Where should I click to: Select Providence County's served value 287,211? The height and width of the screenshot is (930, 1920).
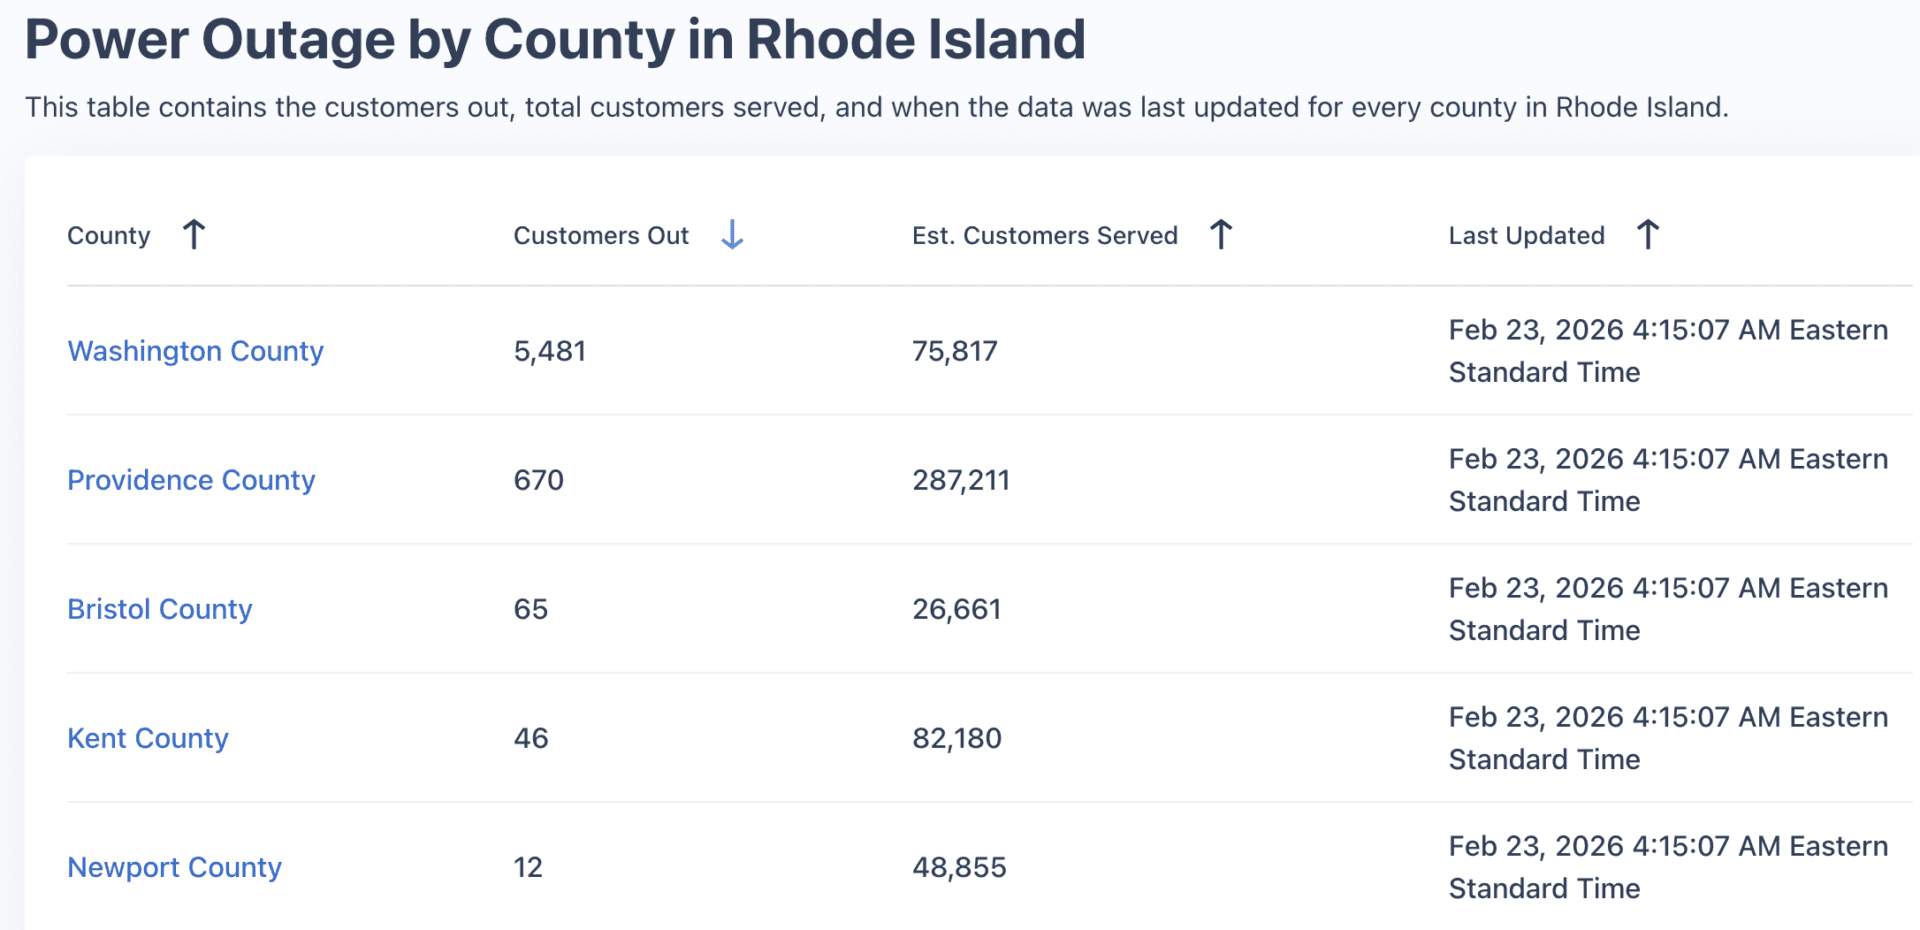tap(961, 480)
